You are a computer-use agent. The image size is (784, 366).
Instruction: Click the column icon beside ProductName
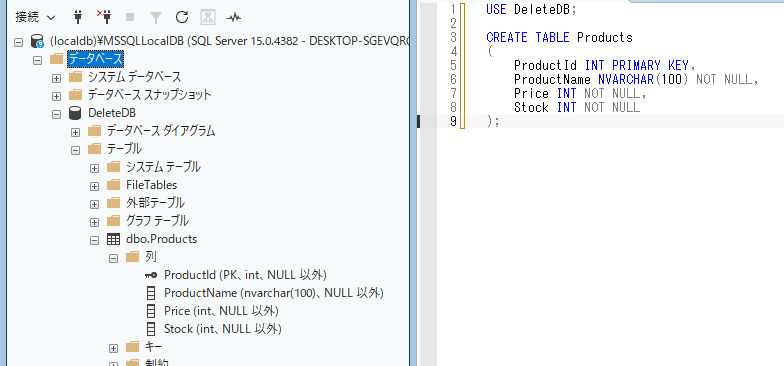click(x=150, y=292)
